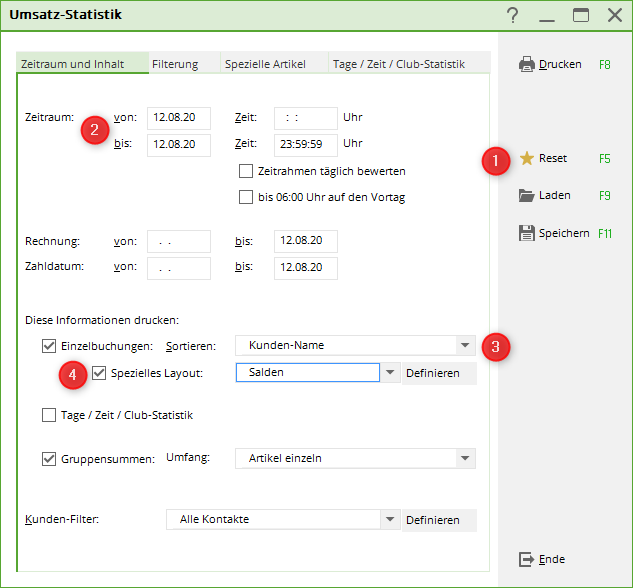Open help via question mark icon
Image resolution: width=633 pixels, height=588 pixels.
513,15
